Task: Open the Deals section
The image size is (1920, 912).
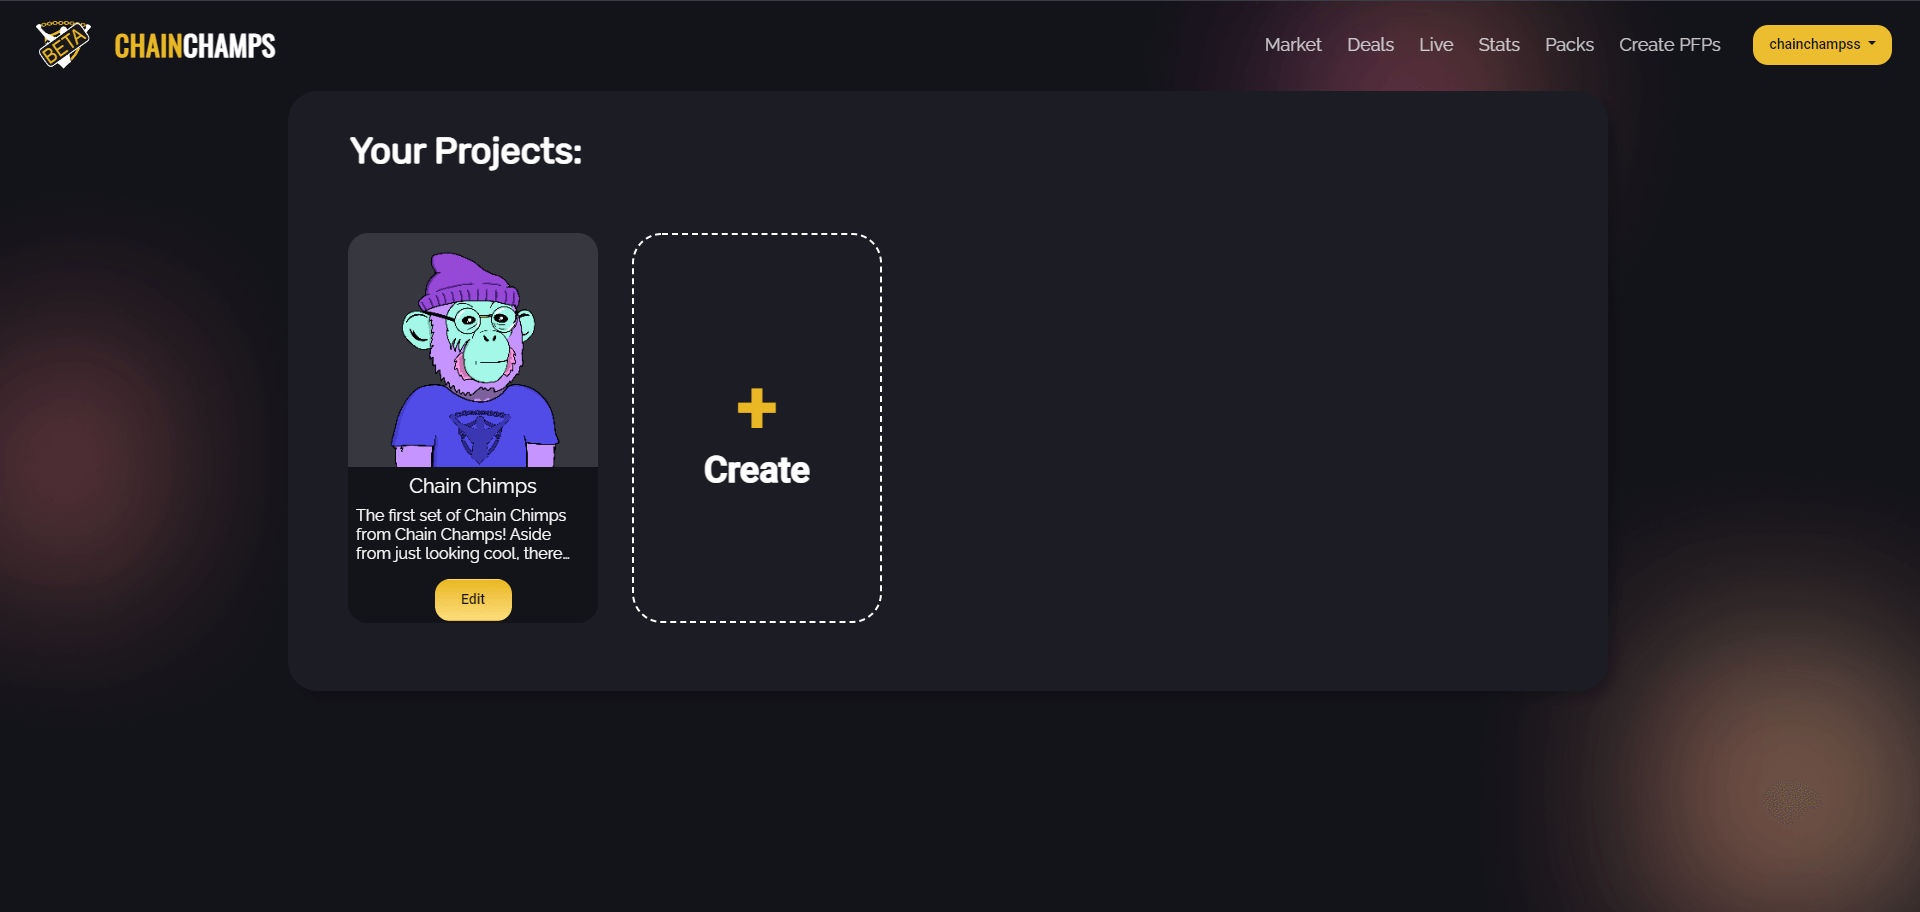Action: pos(1370,45)
